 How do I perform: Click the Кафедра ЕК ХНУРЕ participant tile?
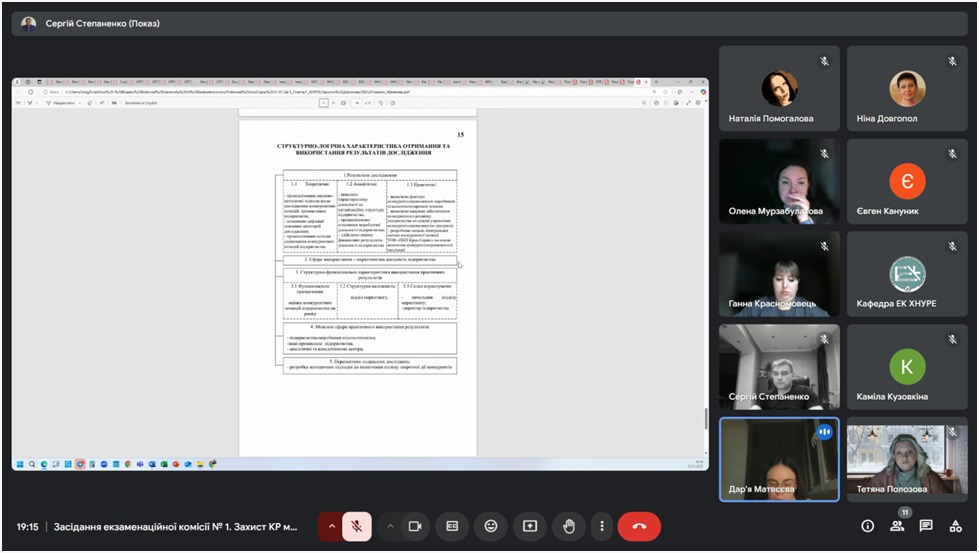[907, 274]
